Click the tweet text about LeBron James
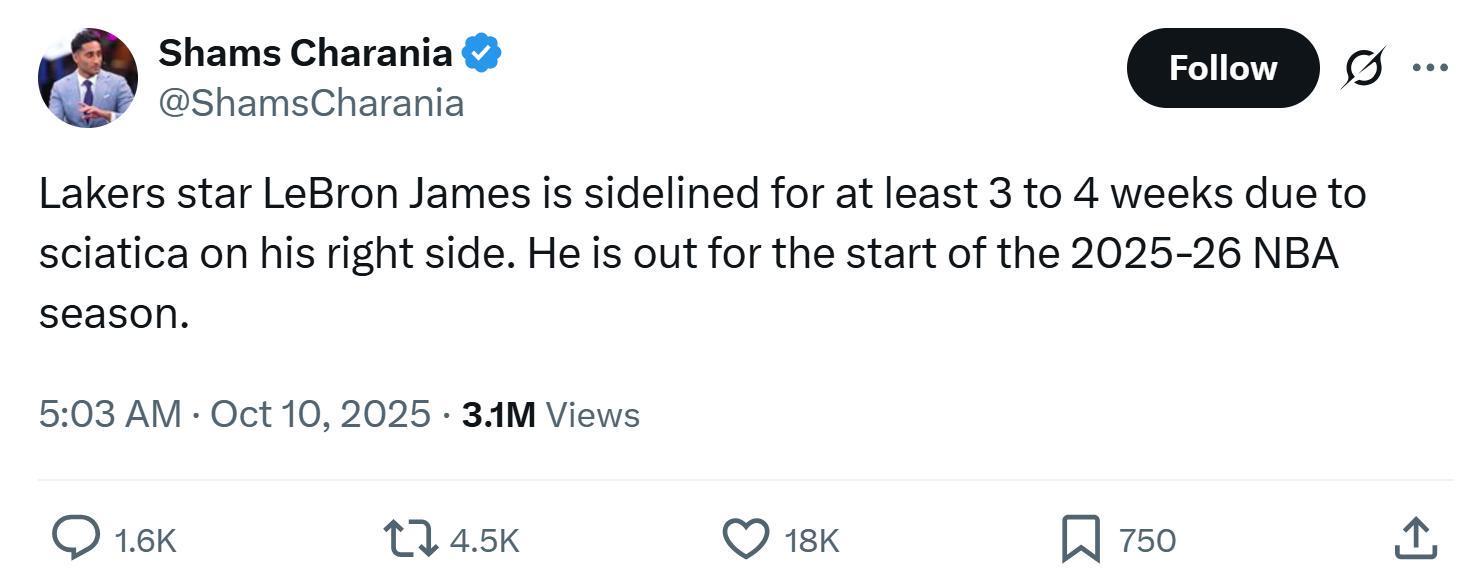1463x588 pixels. pyautogui.click(x=700, y=253)
